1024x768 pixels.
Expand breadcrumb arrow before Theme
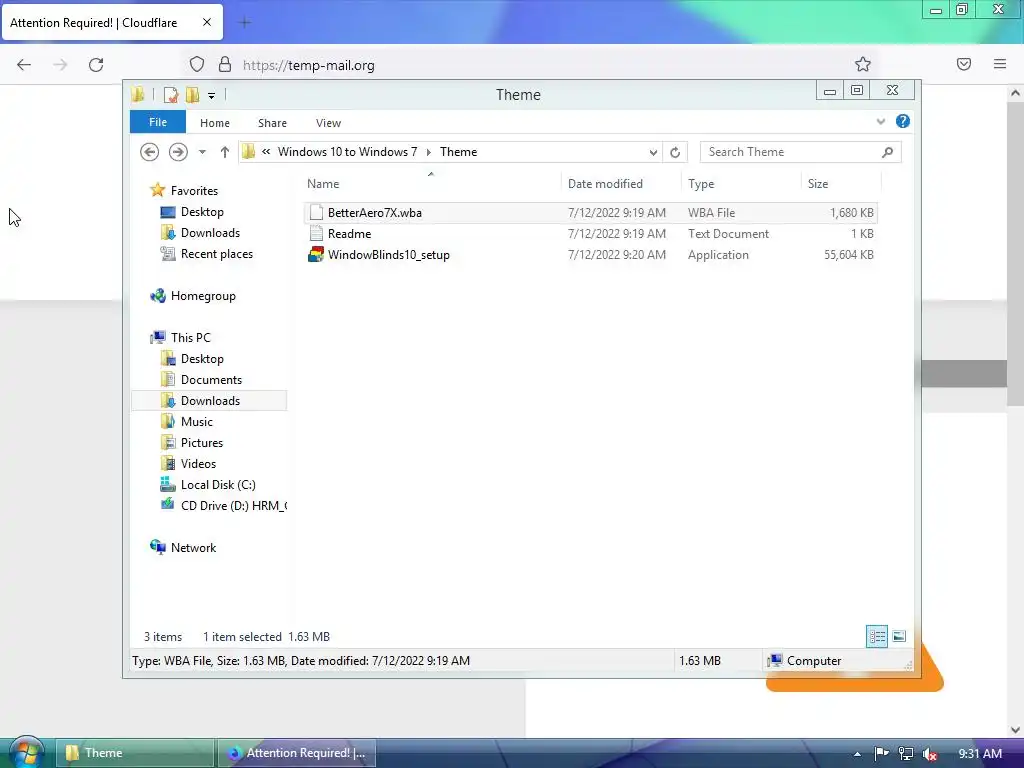(x=428, y=152)
